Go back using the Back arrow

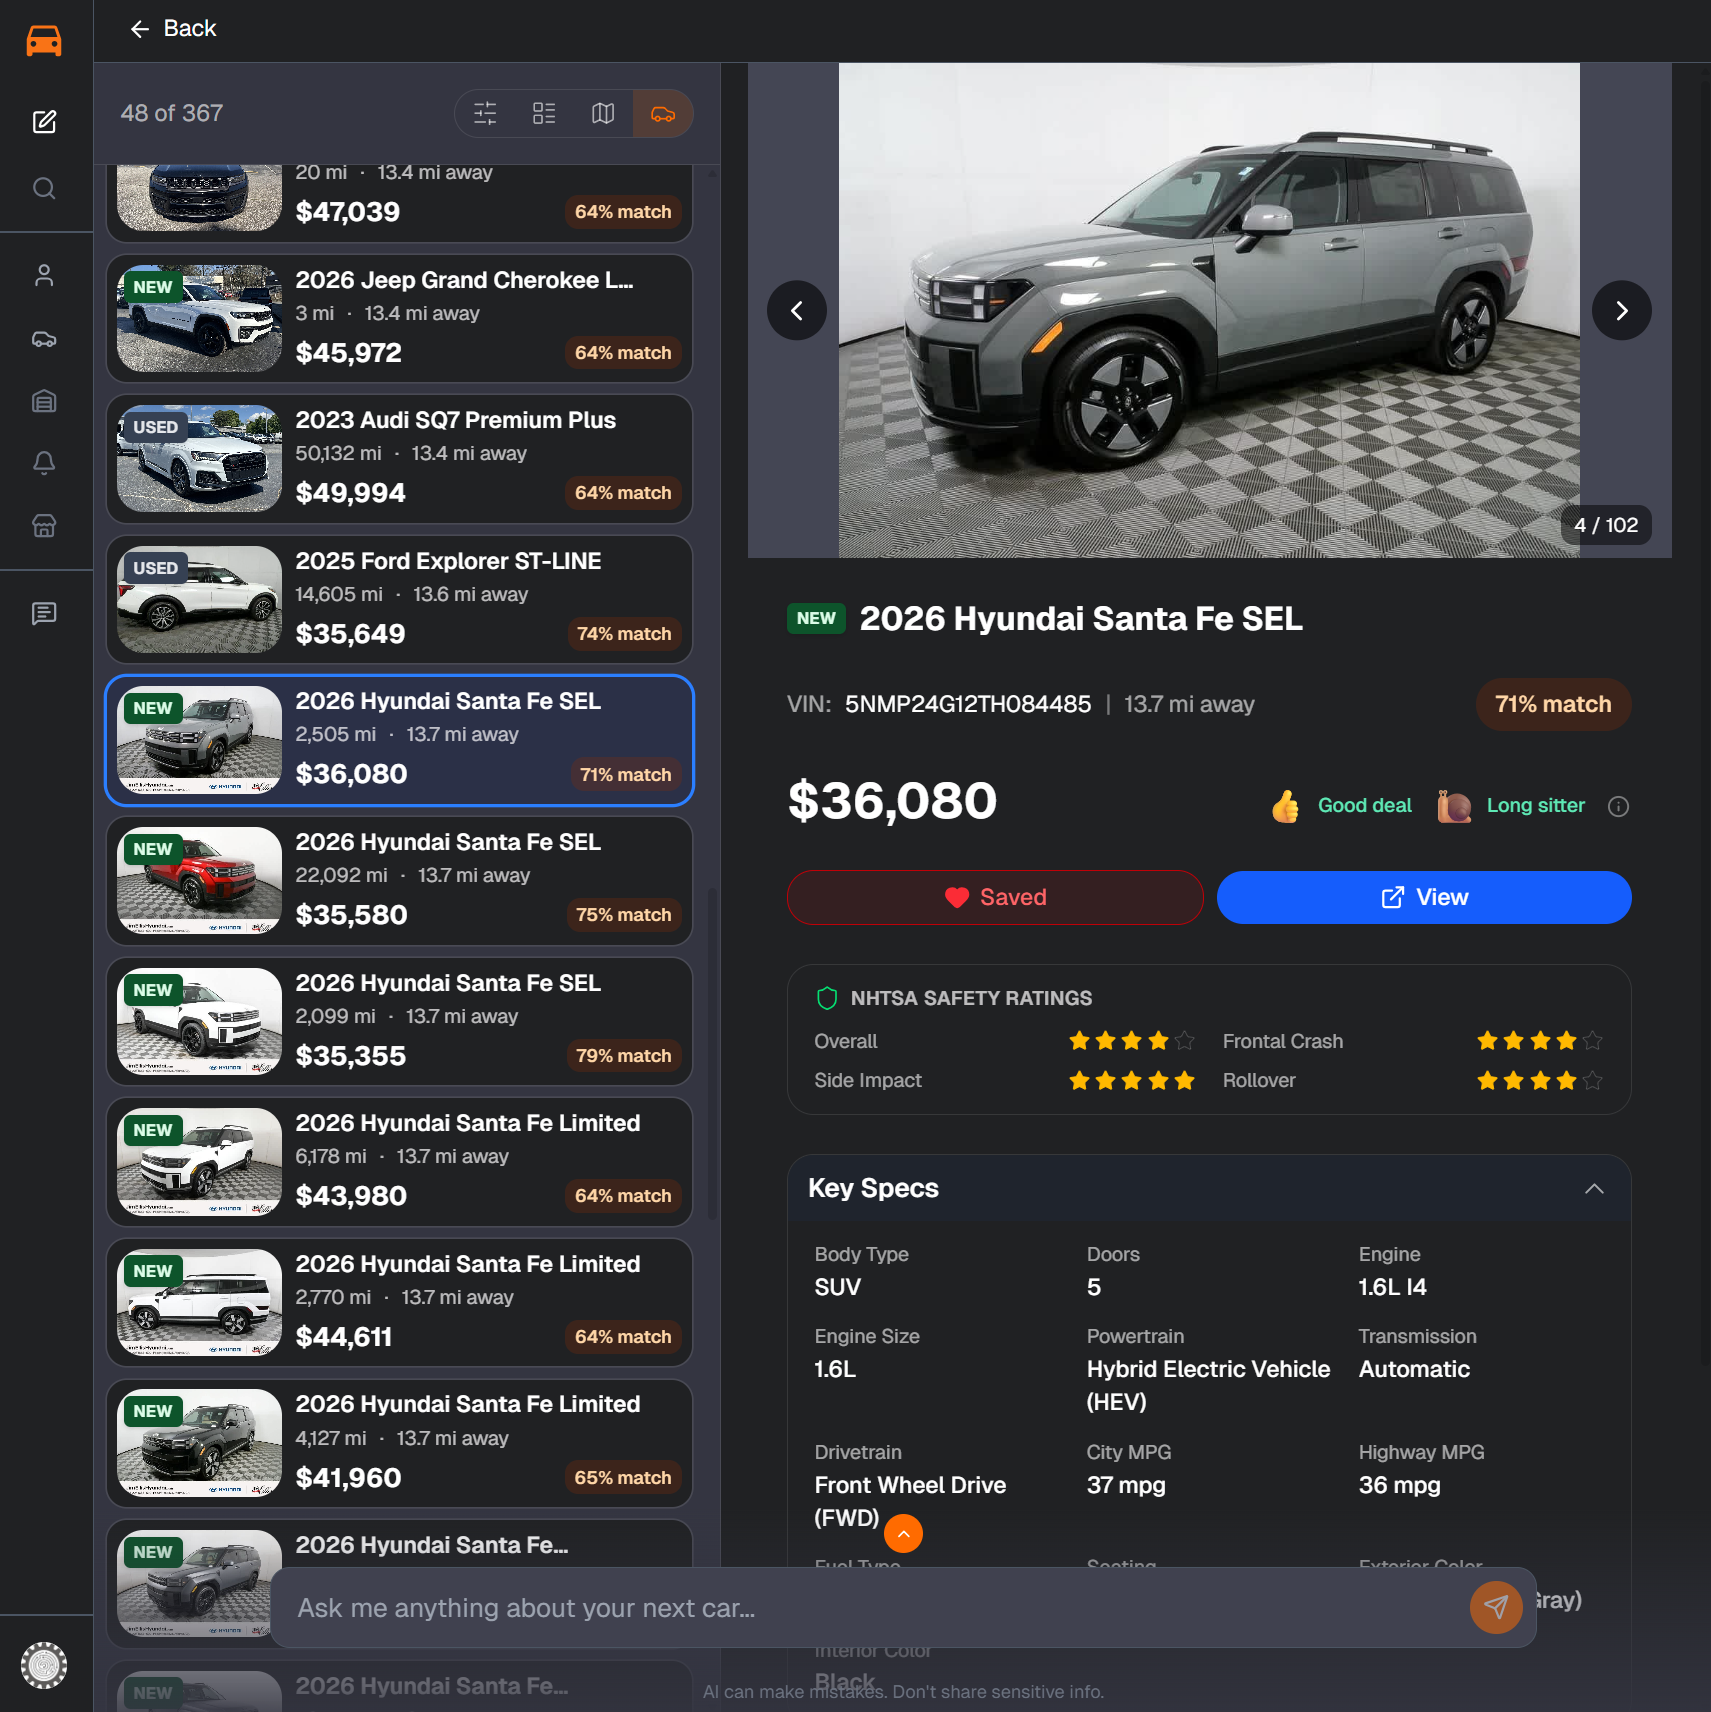(173, 29)
